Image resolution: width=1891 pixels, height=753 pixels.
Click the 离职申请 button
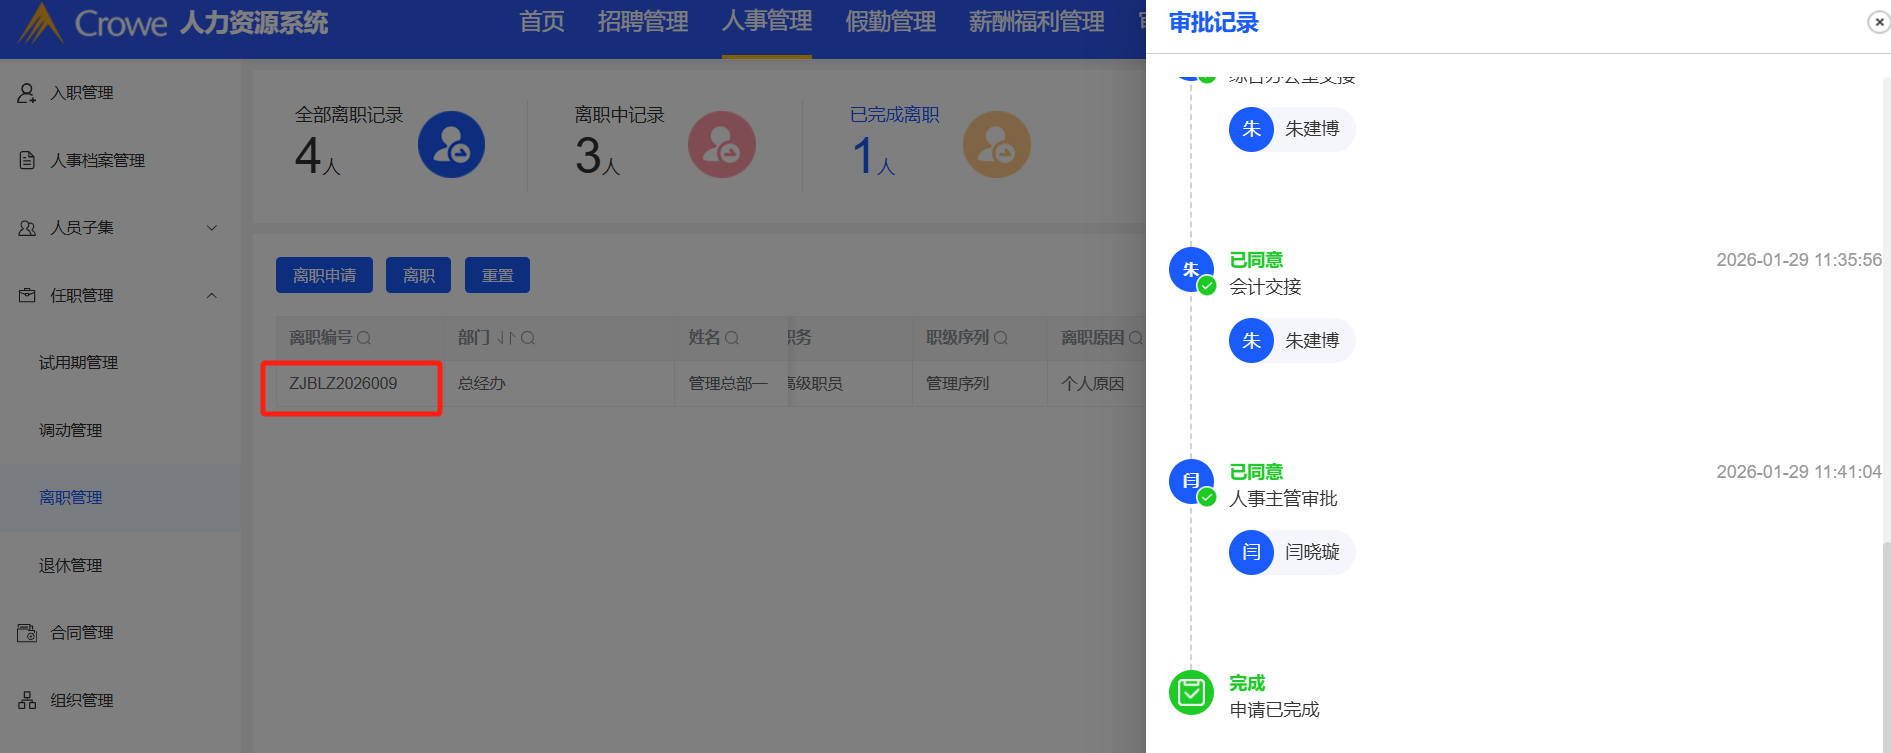324,275
